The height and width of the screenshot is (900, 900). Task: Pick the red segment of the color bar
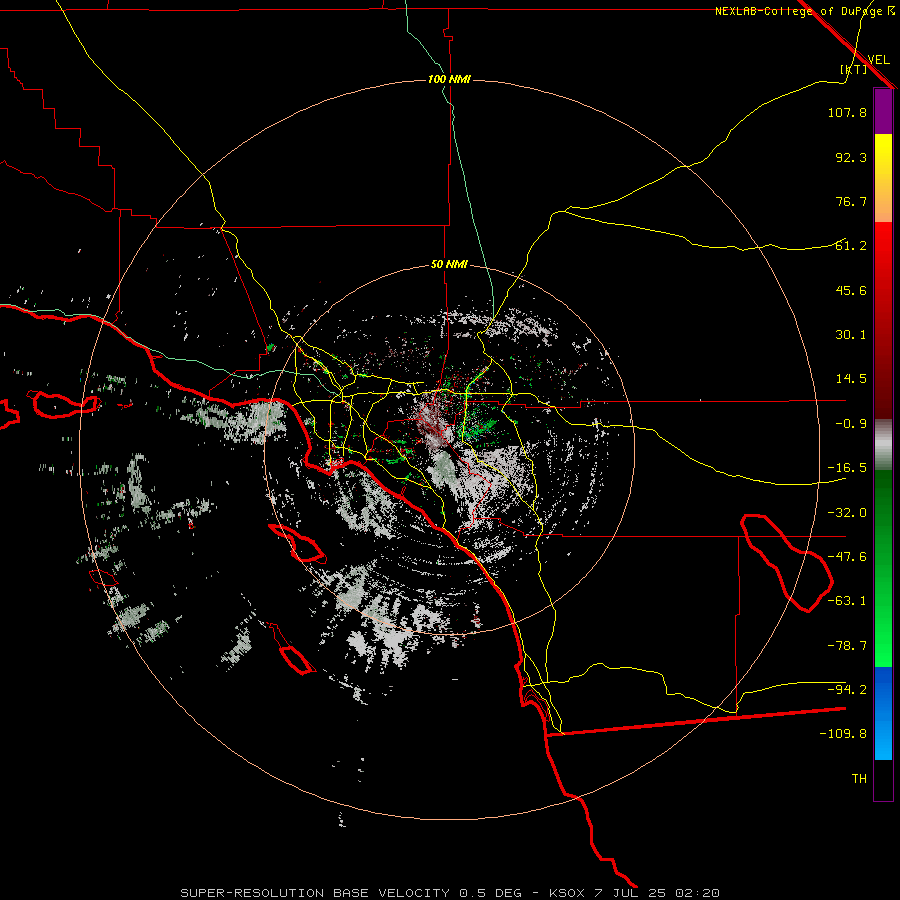(883, 320)
